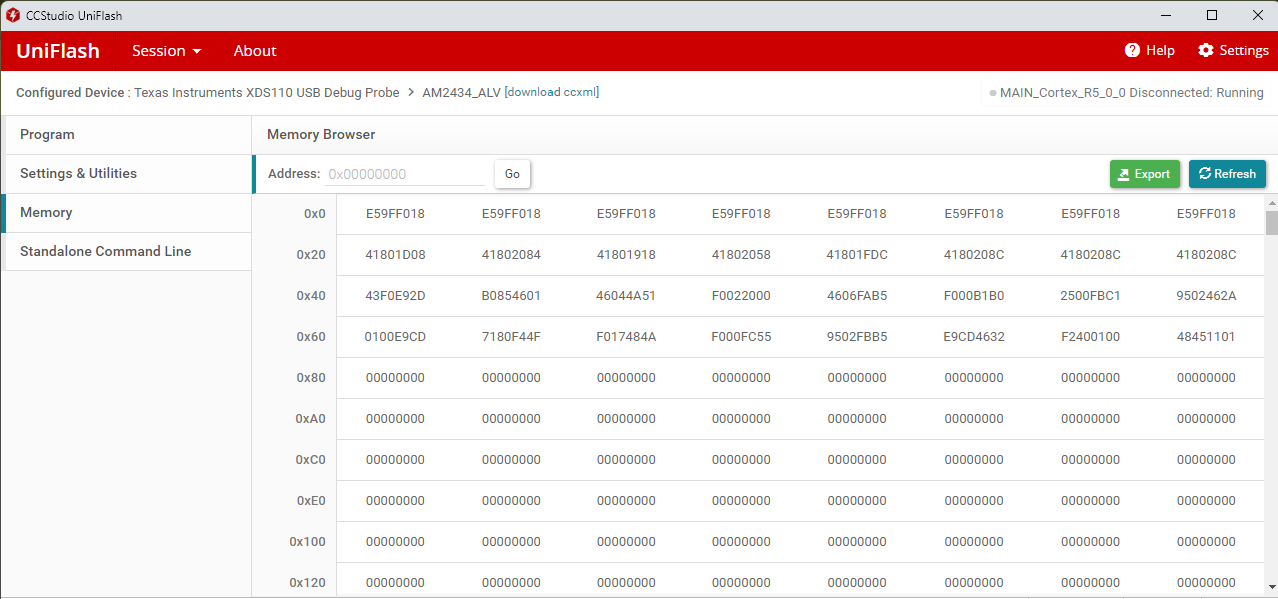The width and height of the screenshot is (1278, 599).
Task: Click the download ccxml link
Action: (x=552, y=92)
